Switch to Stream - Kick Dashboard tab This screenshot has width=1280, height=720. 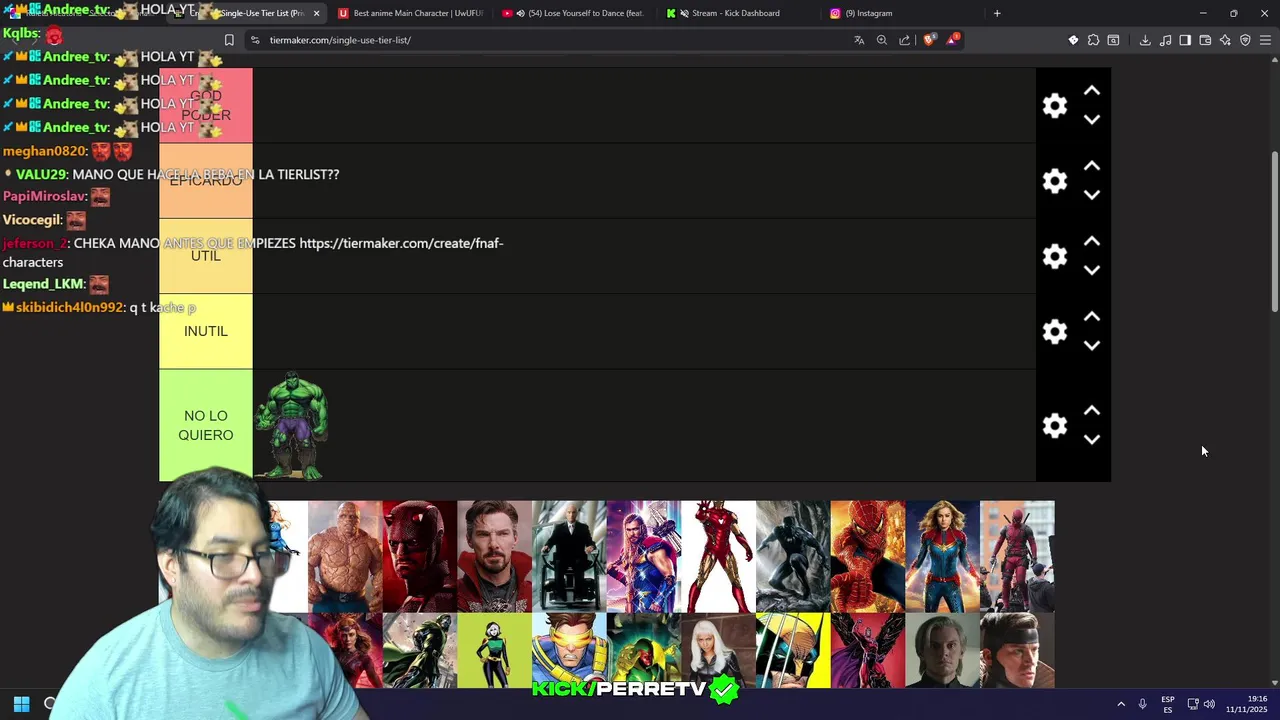(735, 13)
